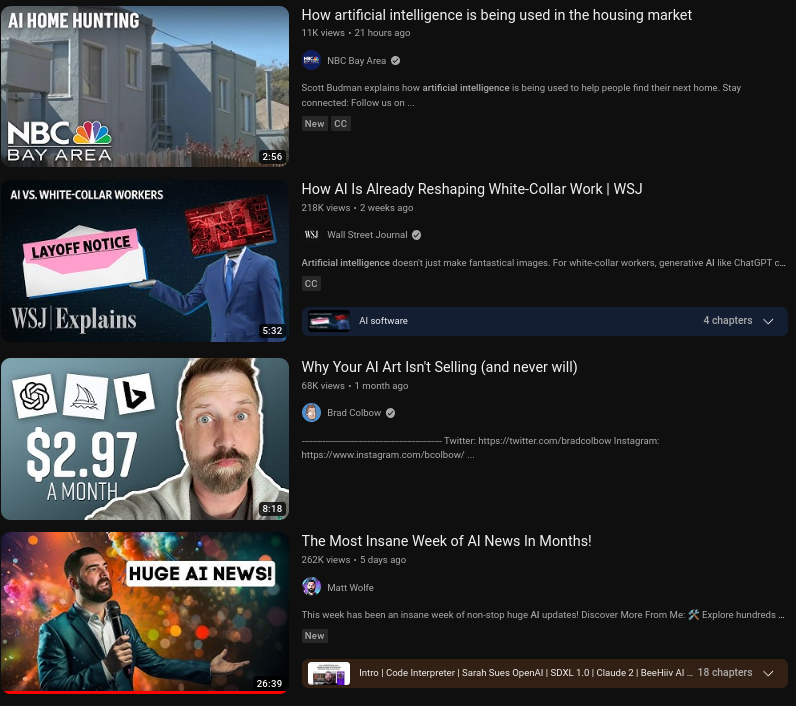Click '11K views • 21 hours ago' metadata
The height and width of the screenshot is (706, 796).
pyautogui.click(x=356, y=33)
